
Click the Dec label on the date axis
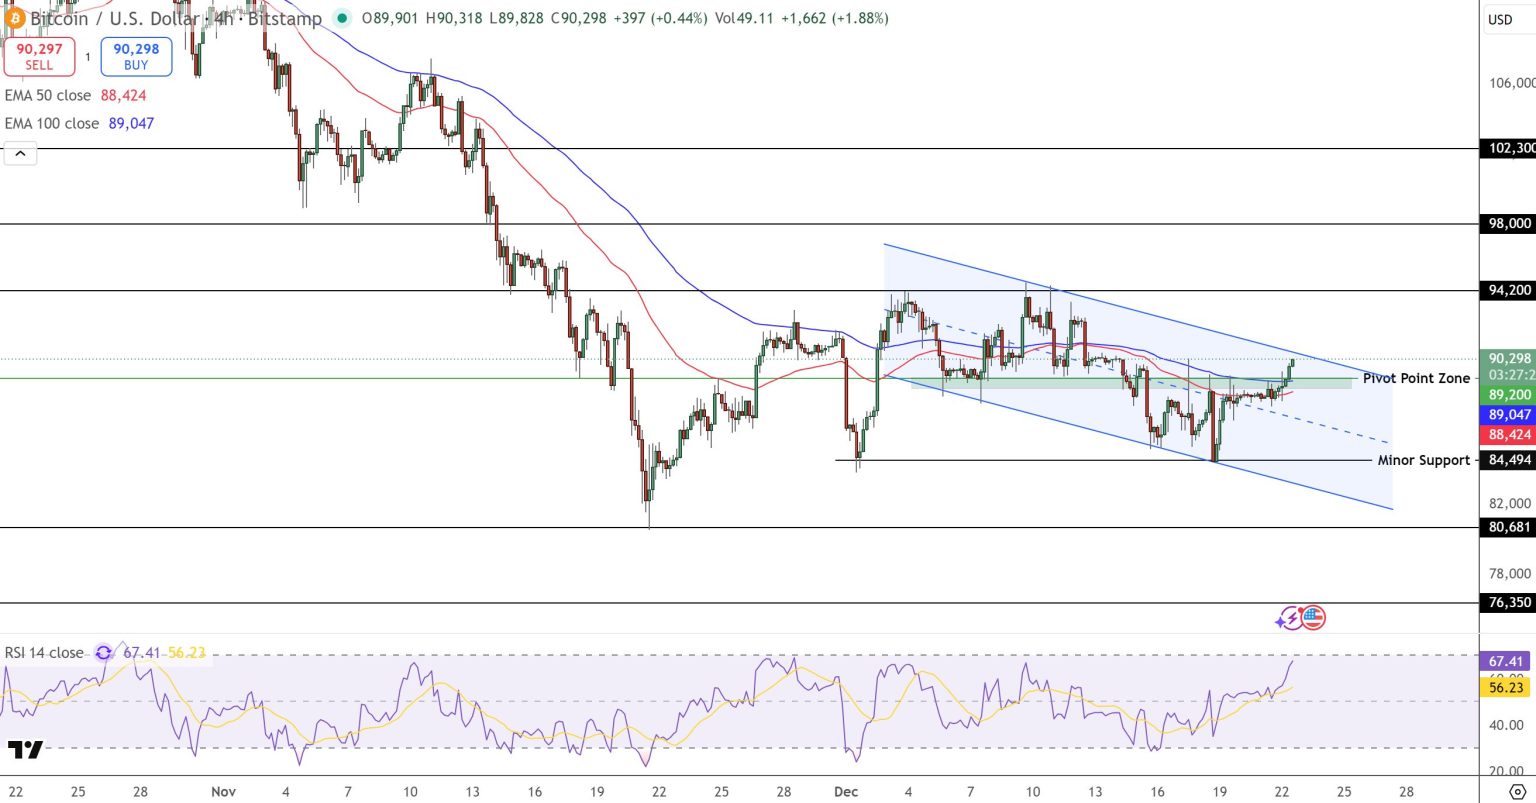[x=846, y=791]
